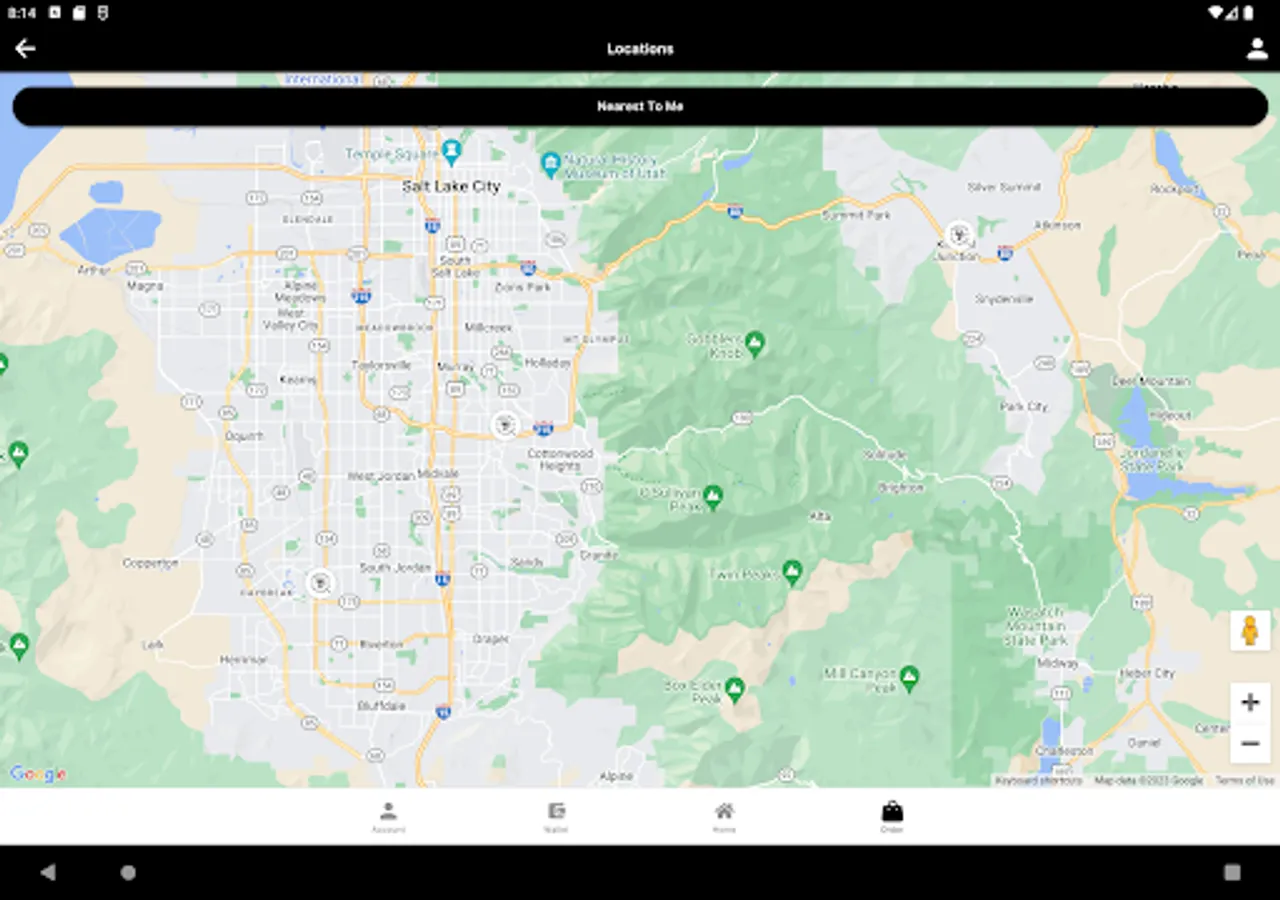
Task: Click the Magna map label
Action: 145,285
